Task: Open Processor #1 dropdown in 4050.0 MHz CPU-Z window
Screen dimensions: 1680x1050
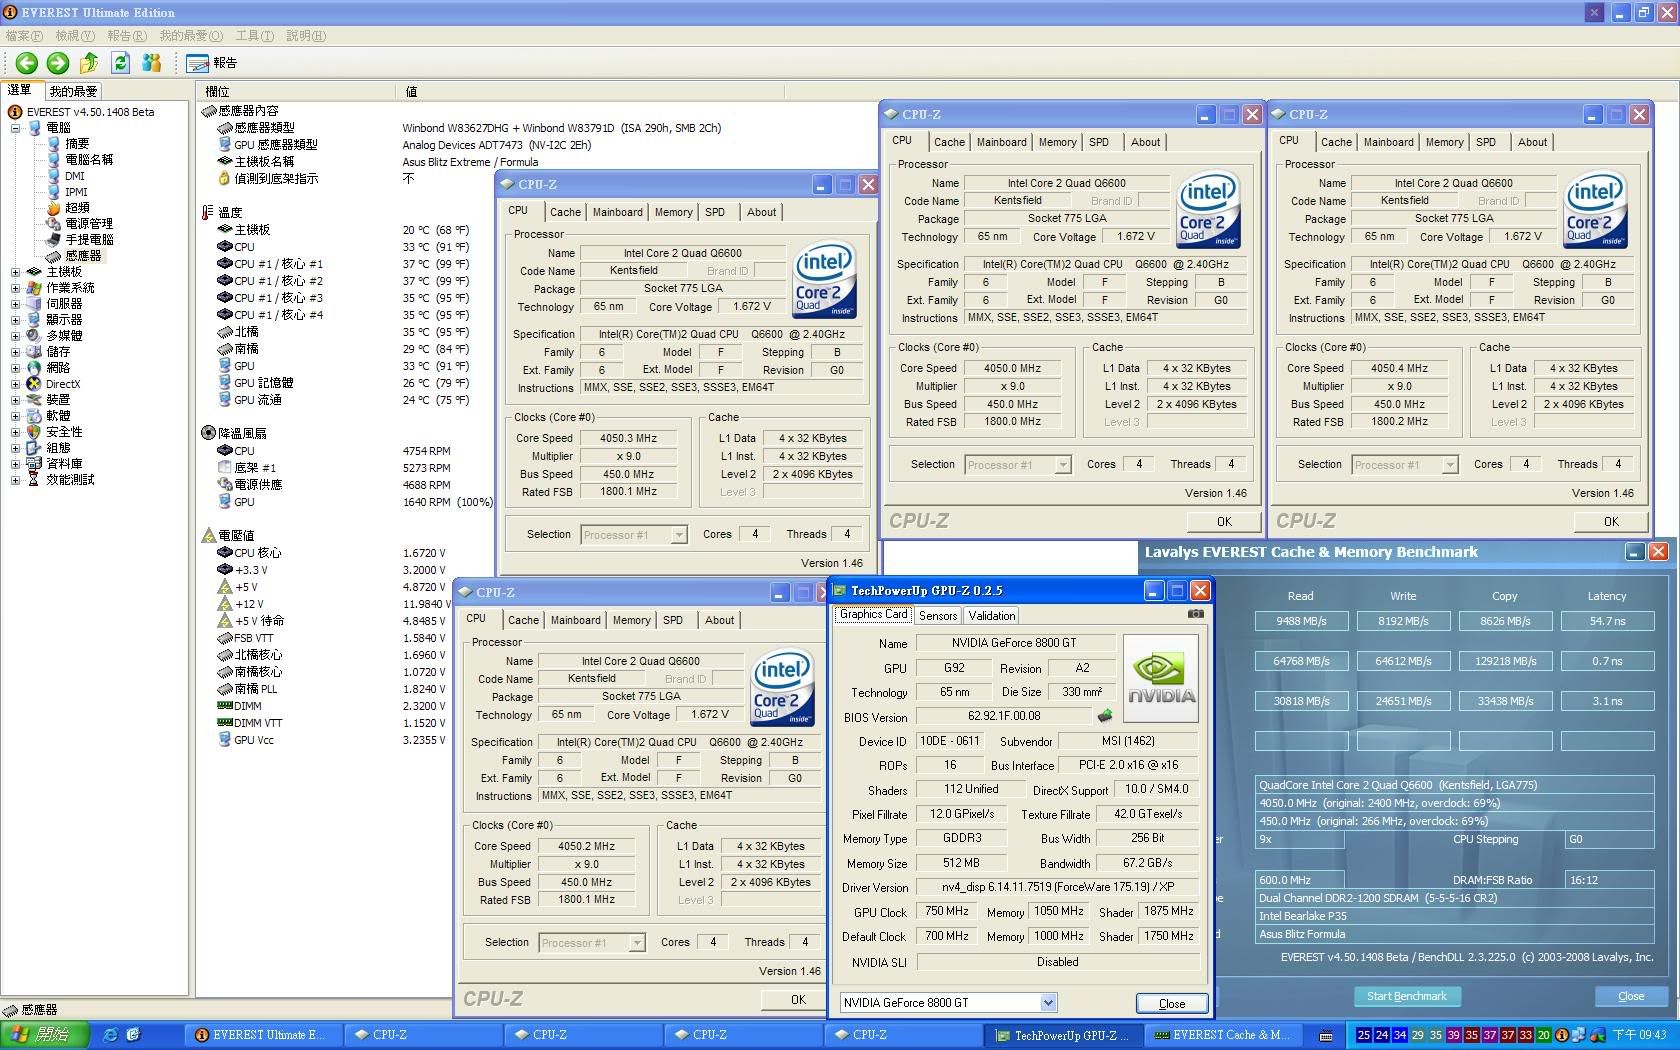Action: tap(1063, 465)
